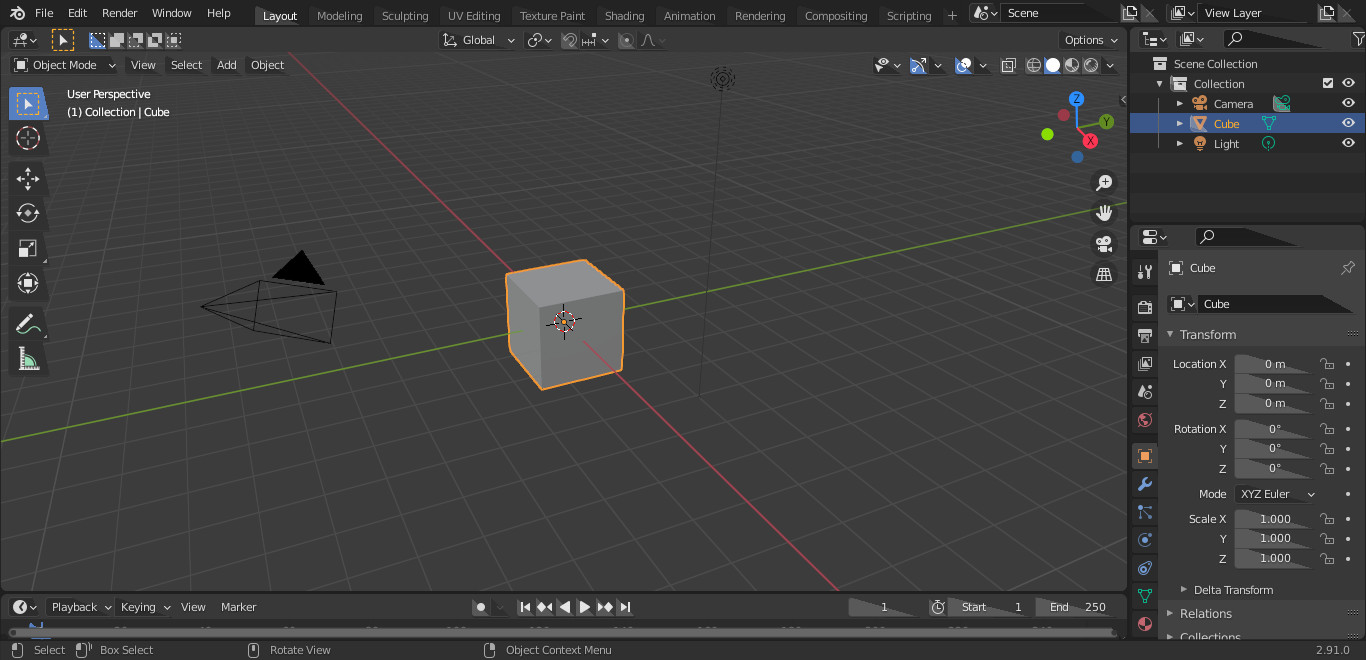Activate the Rotate tool

(28, 213)
